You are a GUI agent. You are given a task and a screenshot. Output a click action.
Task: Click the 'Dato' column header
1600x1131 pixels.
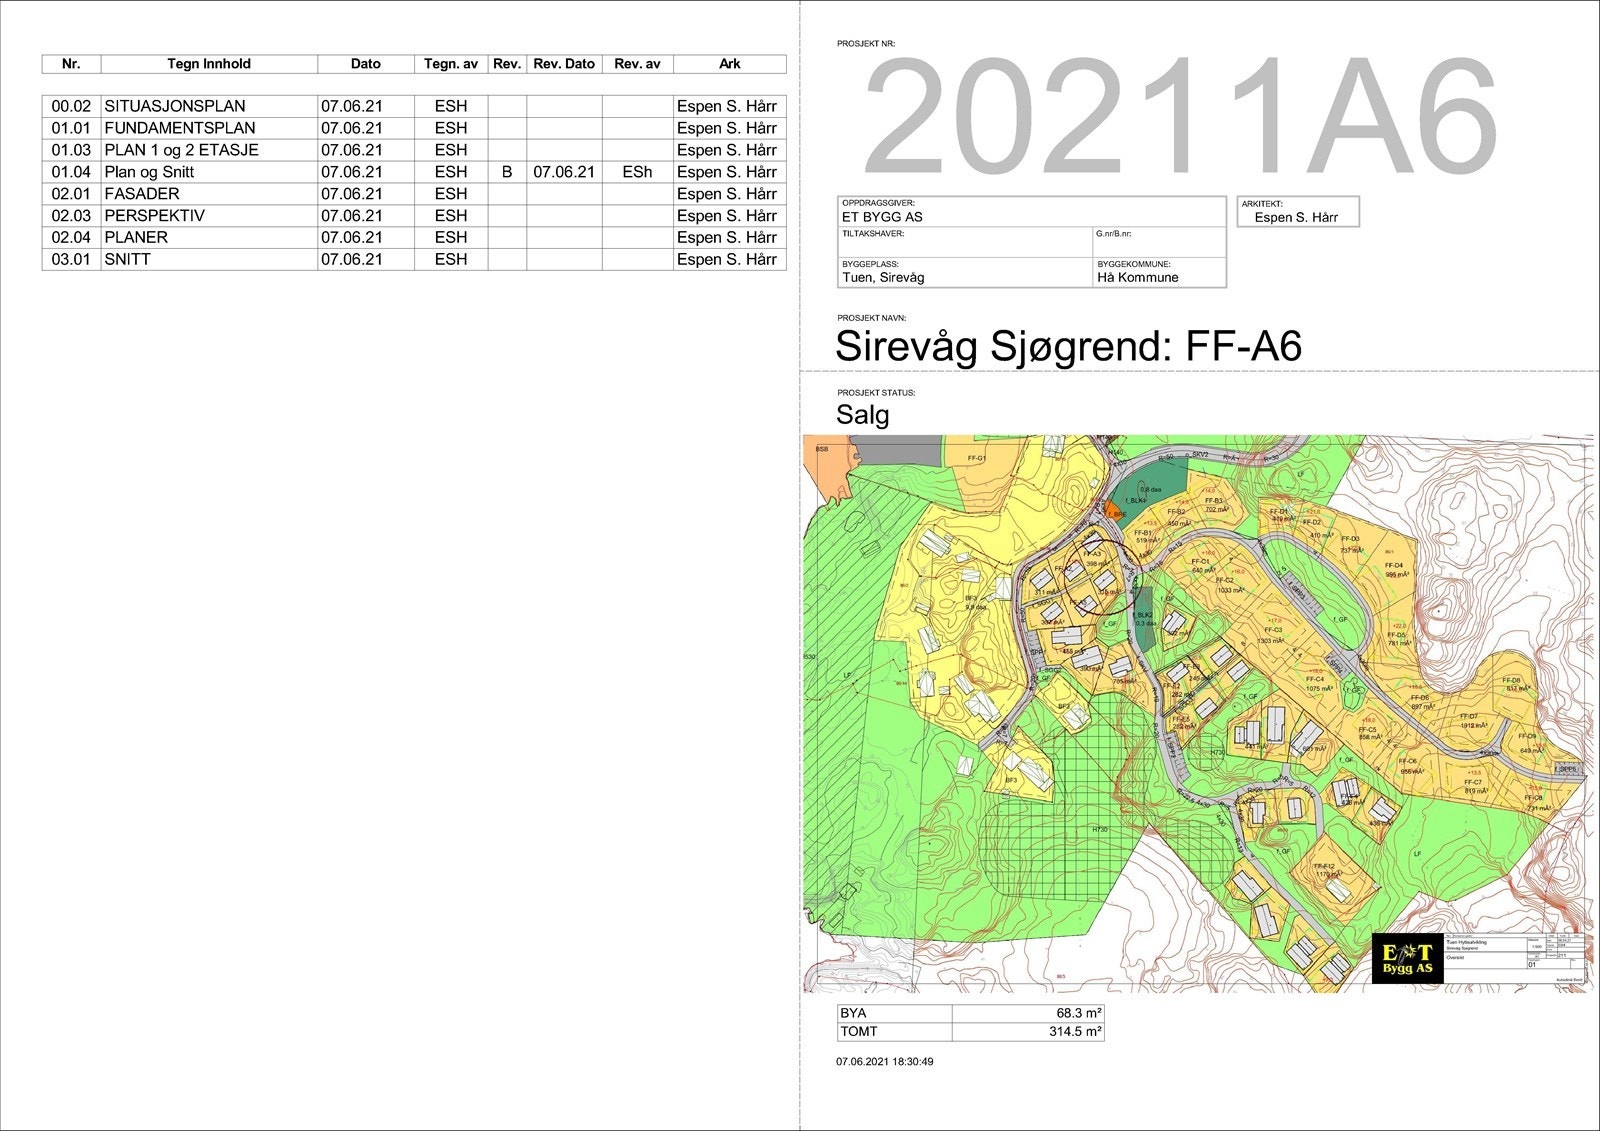[366, 64]
